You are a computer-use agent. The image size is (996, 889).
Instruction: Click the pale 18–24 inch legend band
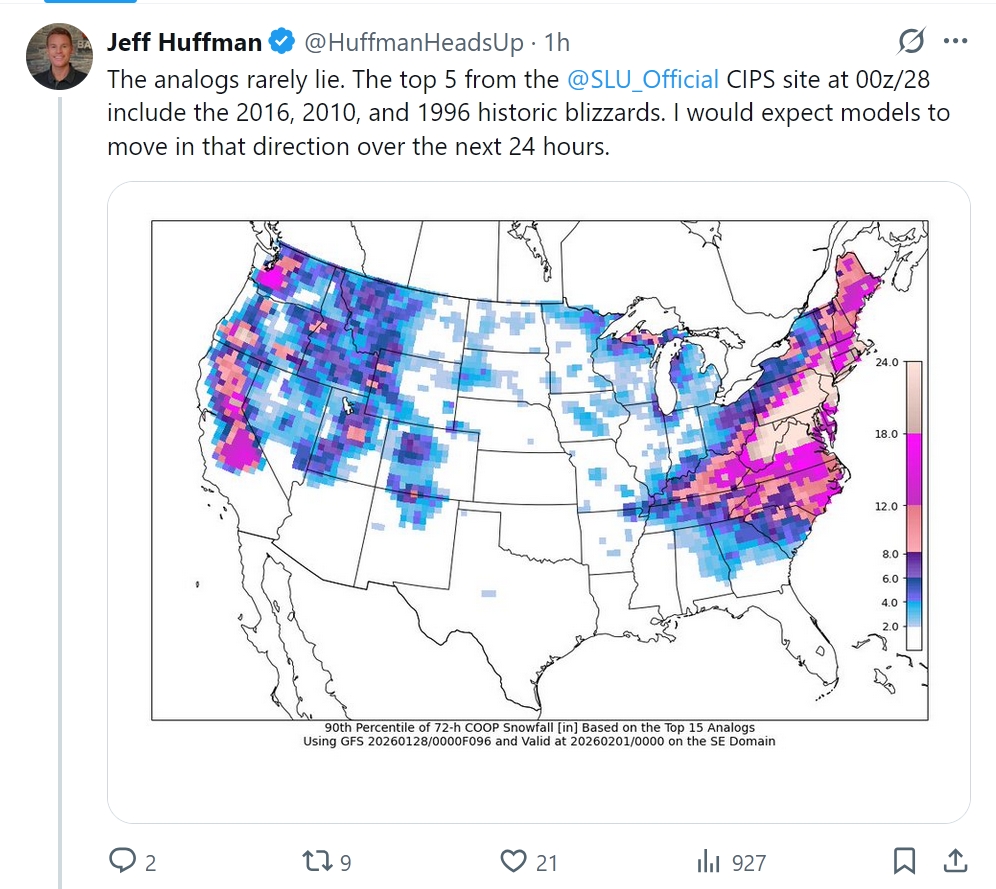914,397
